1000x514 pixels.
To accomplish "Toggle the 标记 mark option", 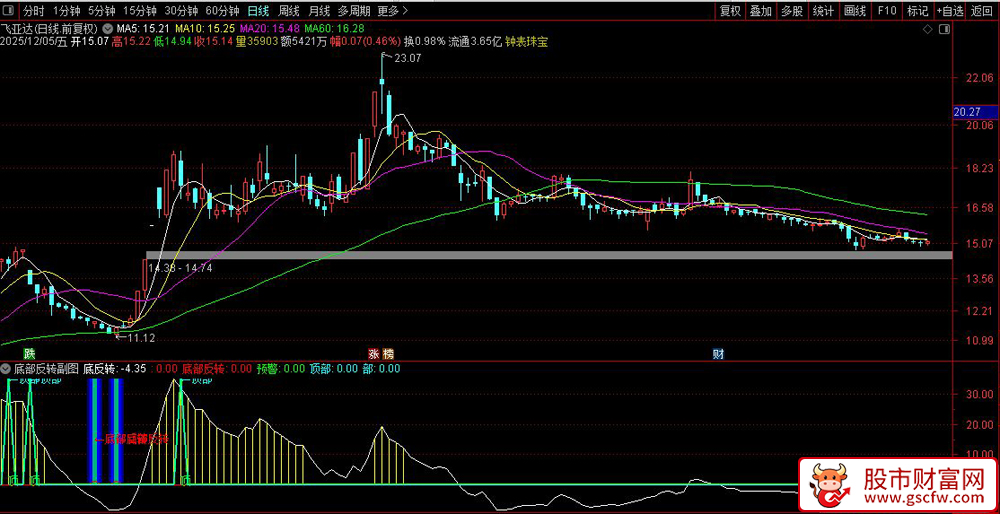I will coord(917,11).
